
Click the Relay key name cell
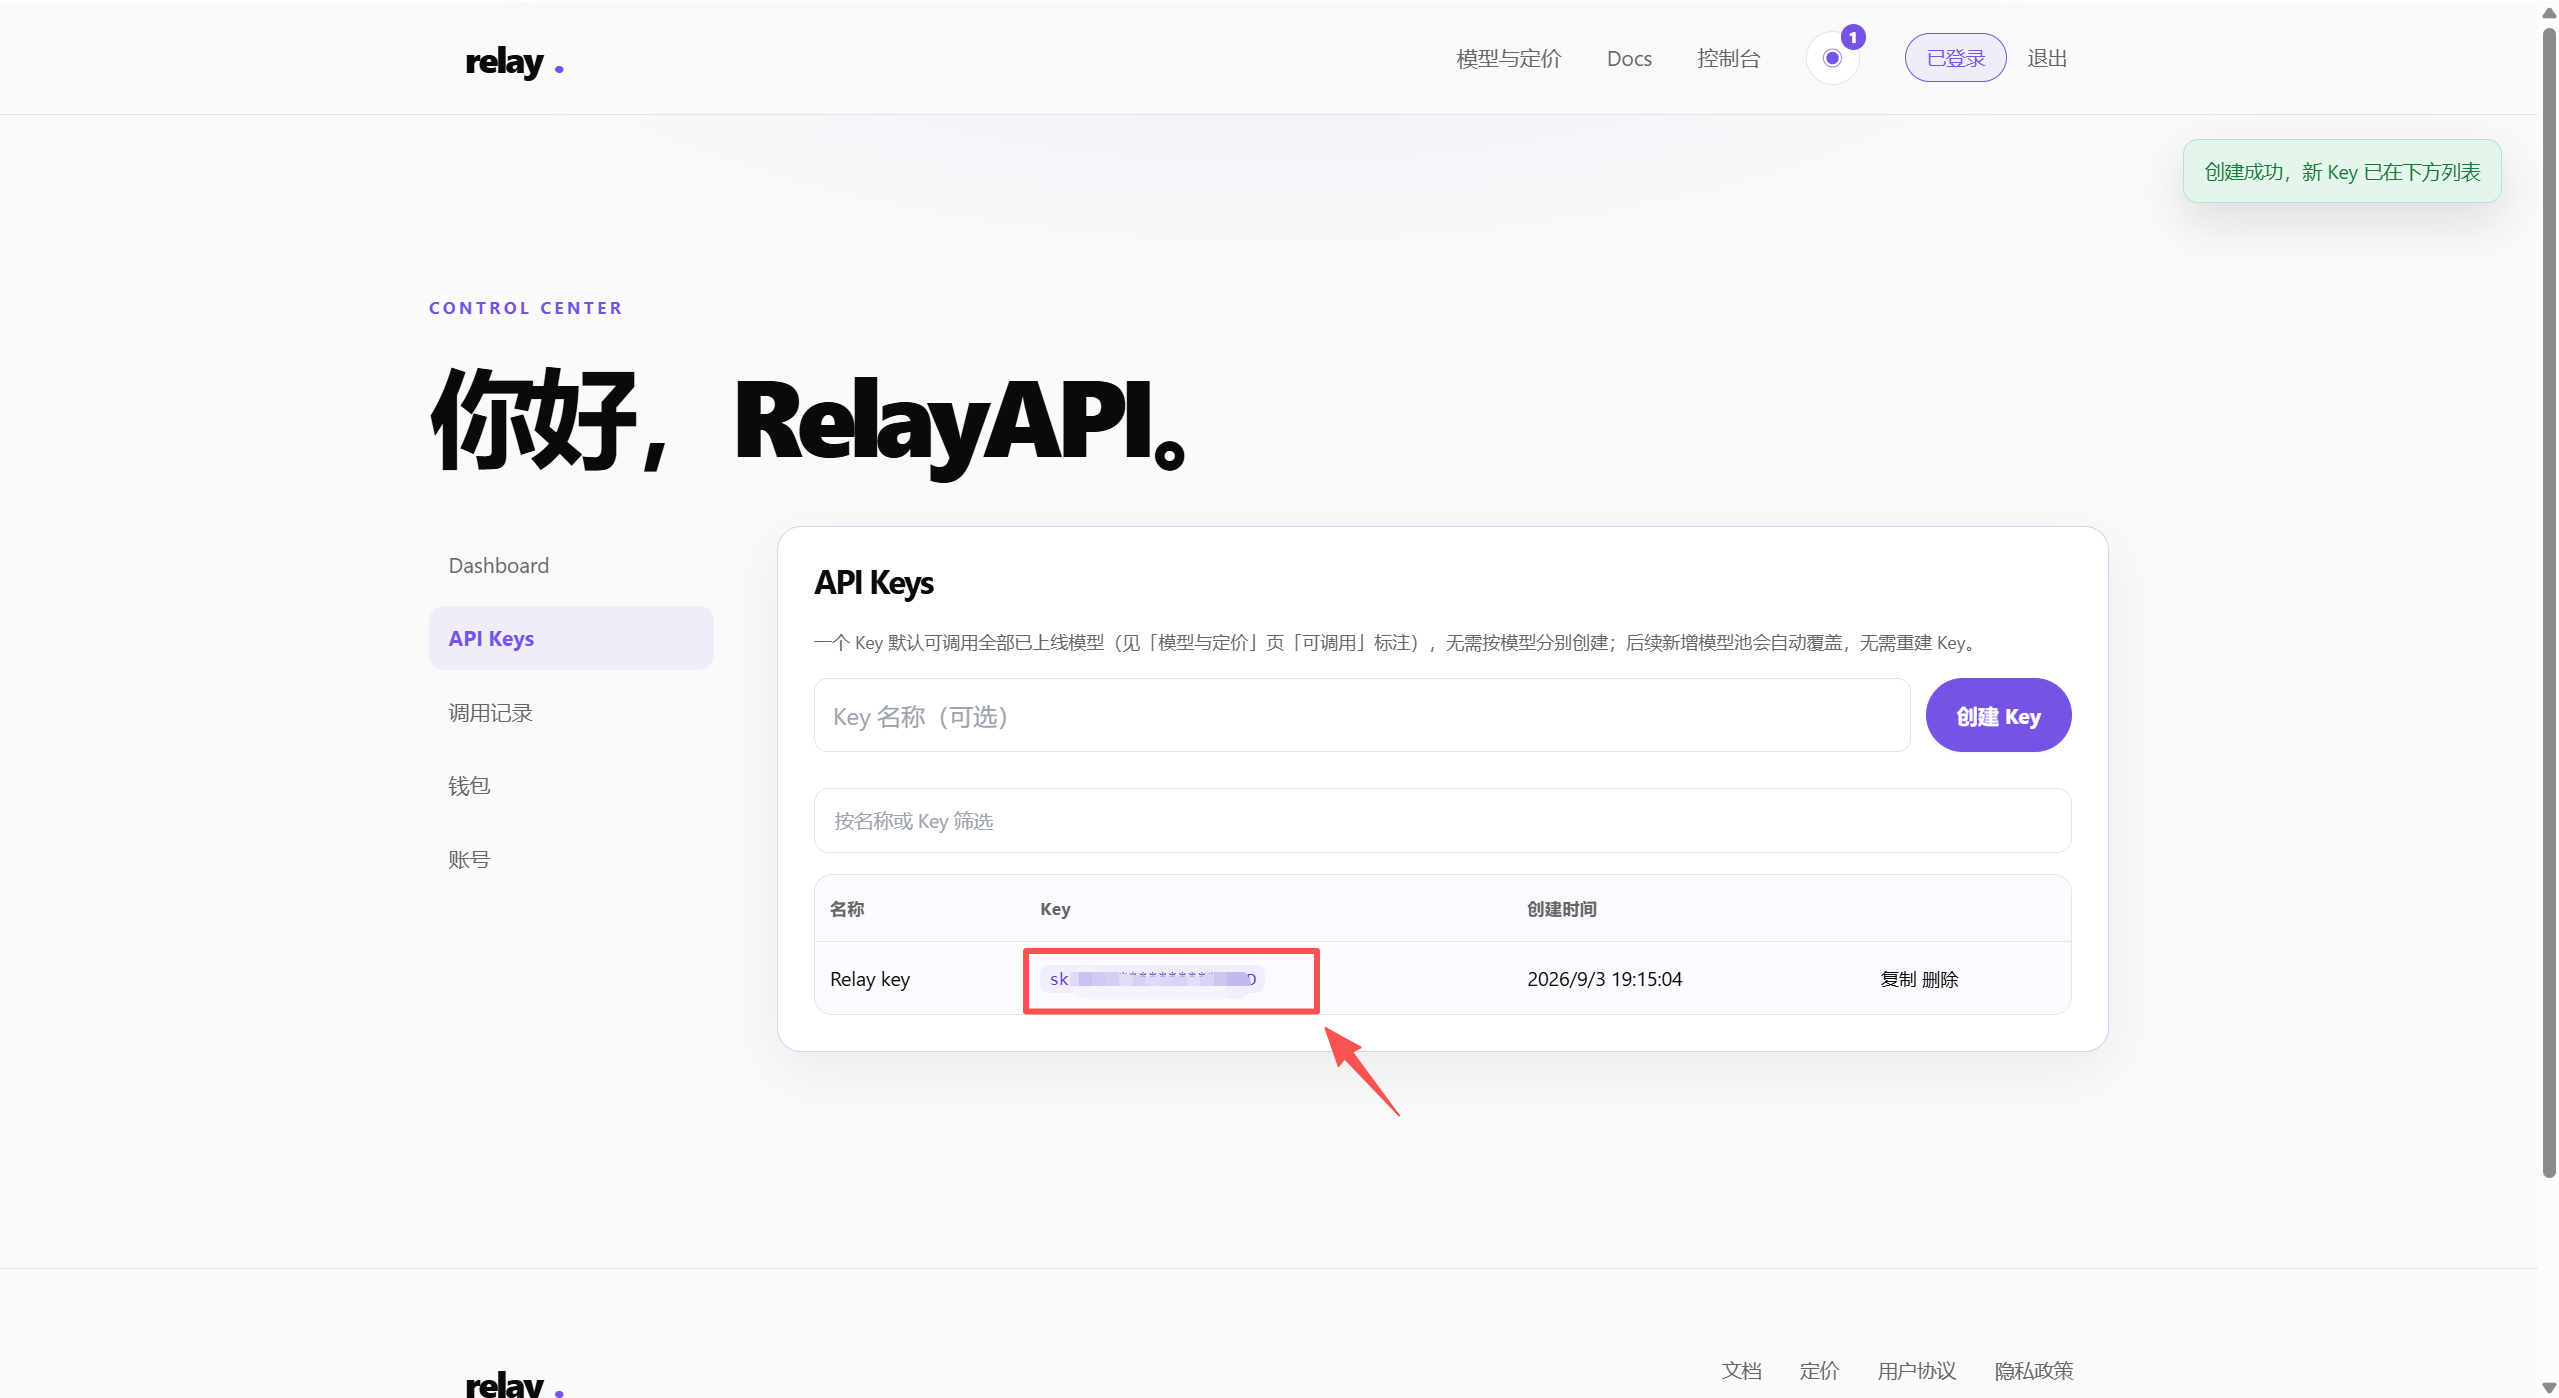(869, 979)
